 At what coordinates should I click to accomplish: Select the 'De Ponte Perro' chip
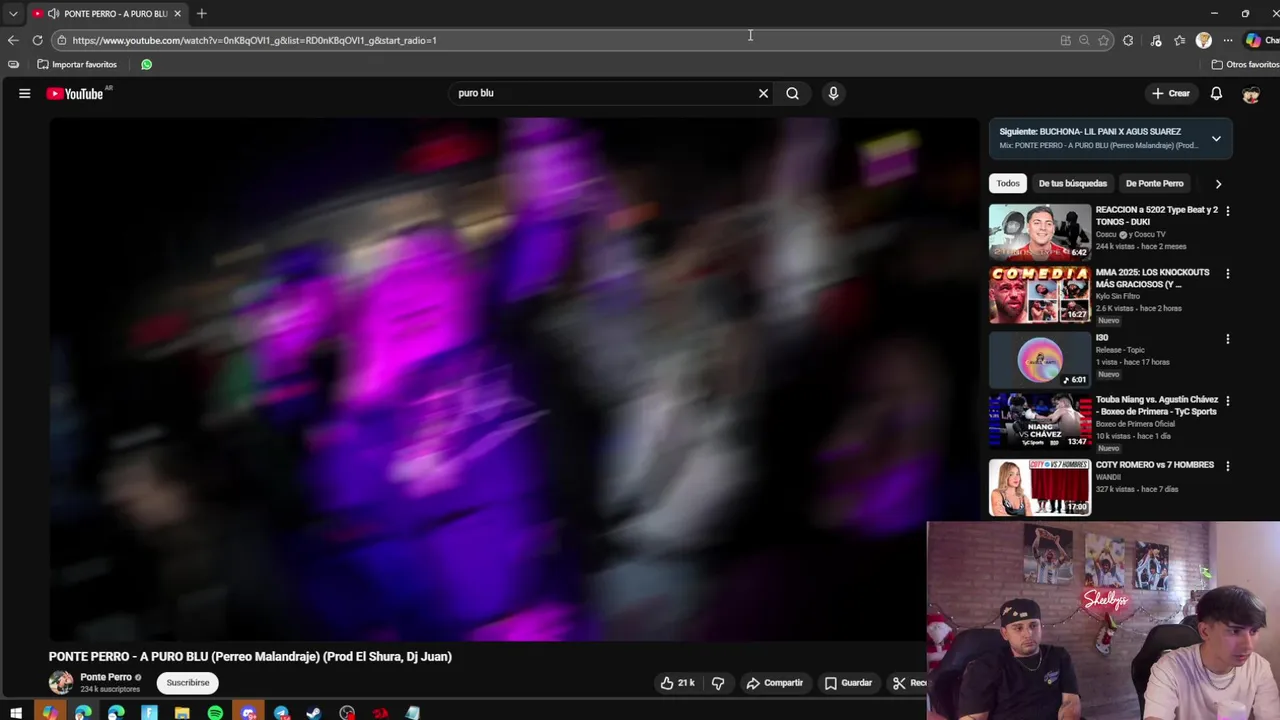(x=1154, y=183)
